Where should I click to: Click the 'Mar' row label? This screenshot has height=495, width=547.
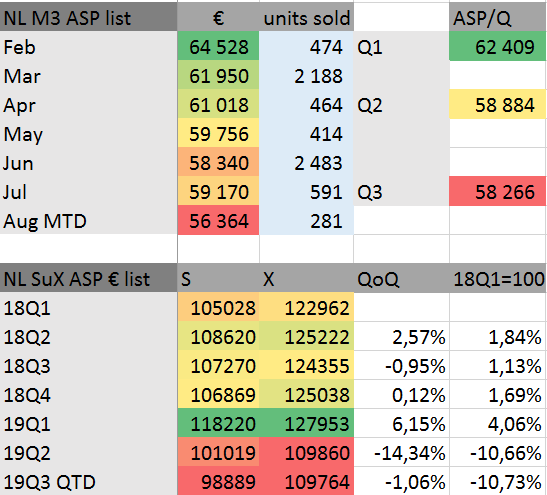pos(89,75)
